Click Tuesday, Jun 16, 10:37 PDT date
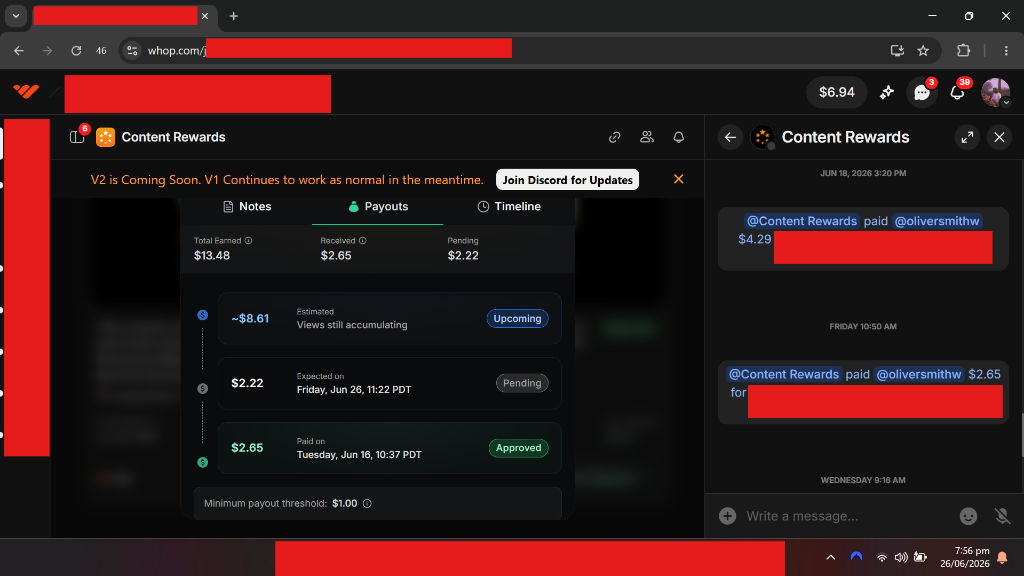Image resolution: width=1024 pixels, height=576 pixels. coord(359,455)
